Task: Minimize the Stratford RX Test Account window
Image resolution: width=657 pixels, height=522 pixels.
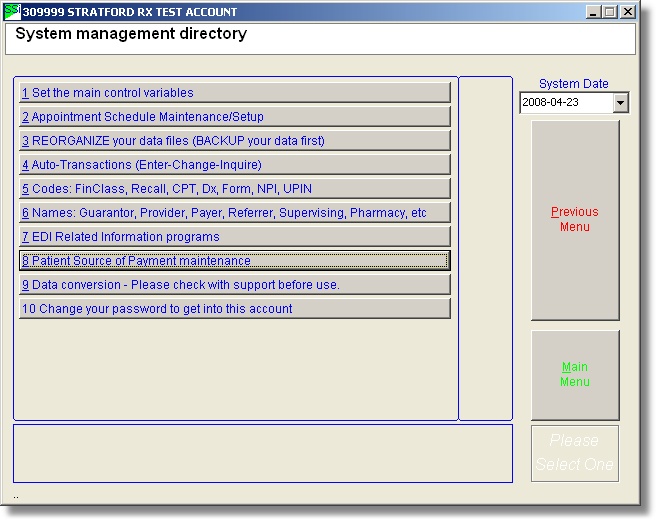Action: (592, 12)
